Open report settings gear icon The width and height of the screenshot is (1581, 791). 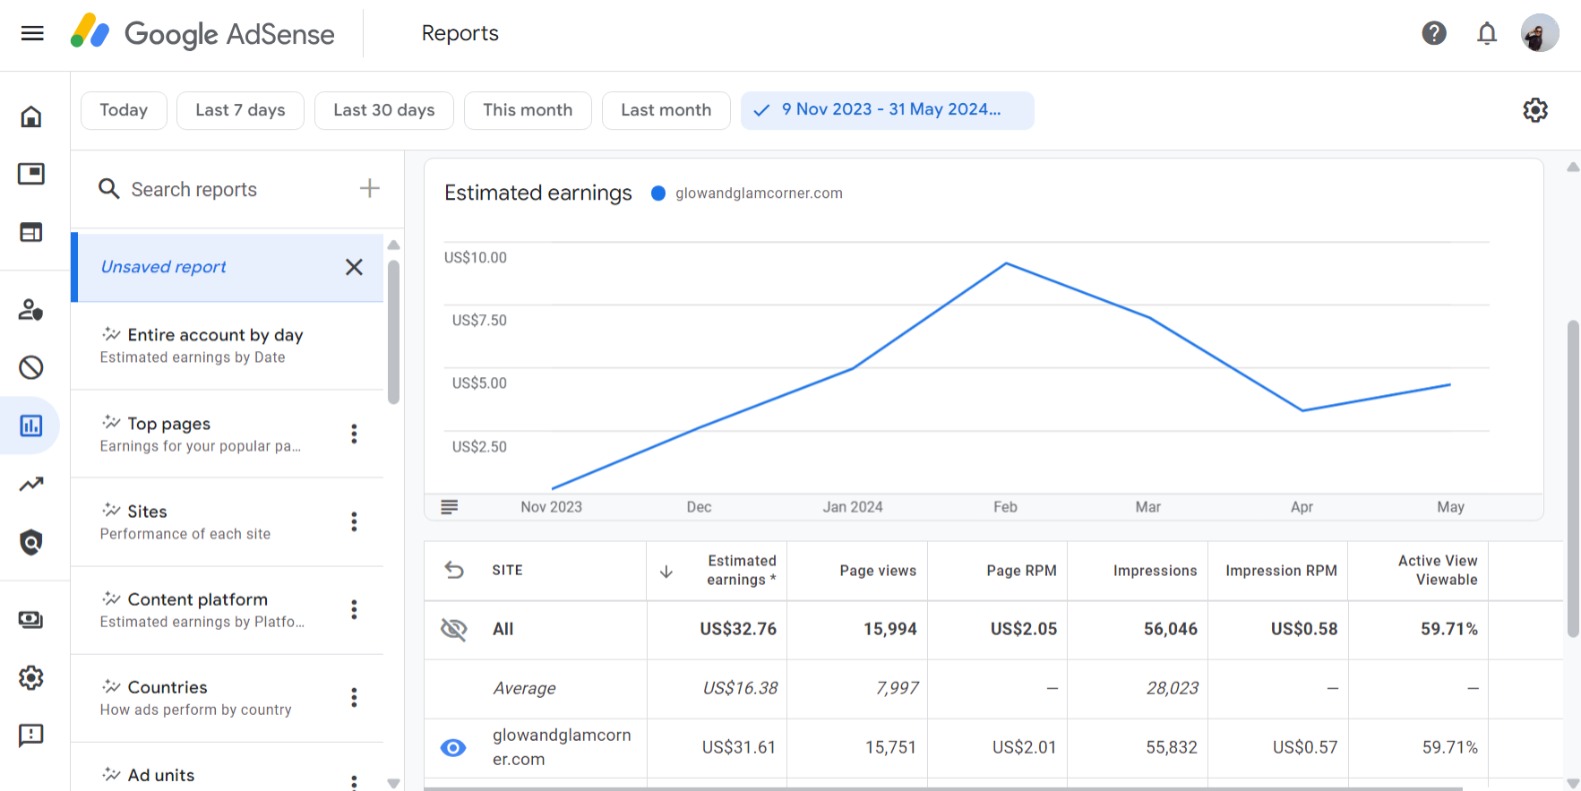click(1535, 110)
